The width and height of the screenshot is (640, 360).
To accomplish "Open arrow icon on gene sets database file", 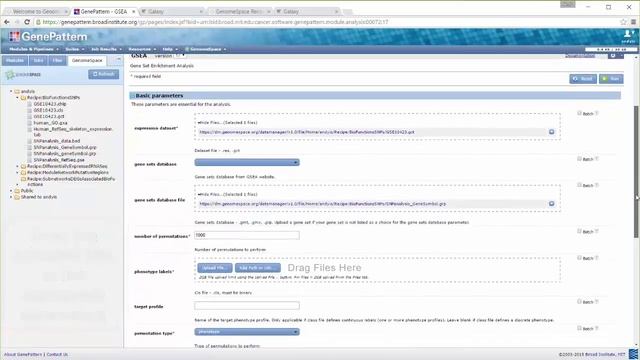I will [551, 203].
